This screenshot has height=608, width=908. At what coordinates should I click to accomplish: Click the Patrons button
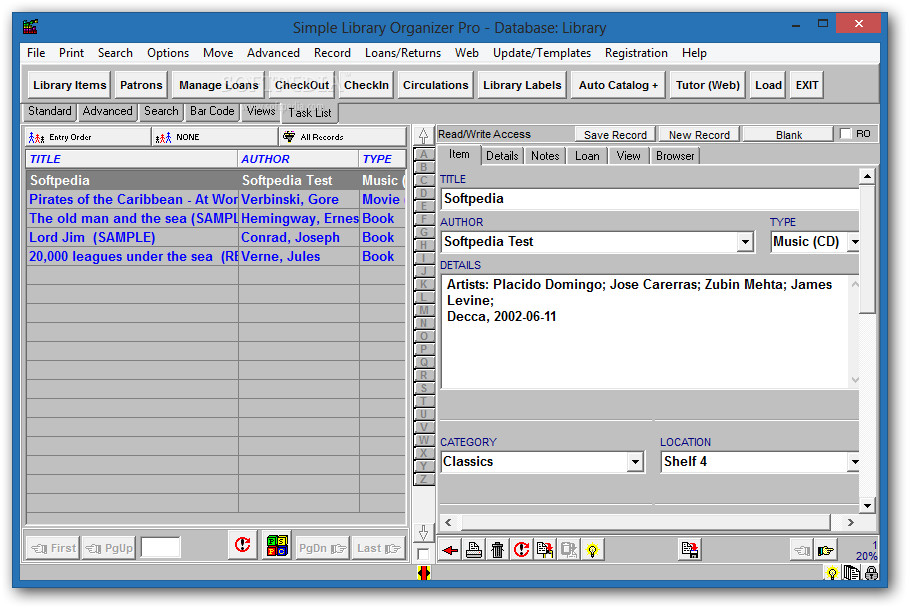[141, 85]
